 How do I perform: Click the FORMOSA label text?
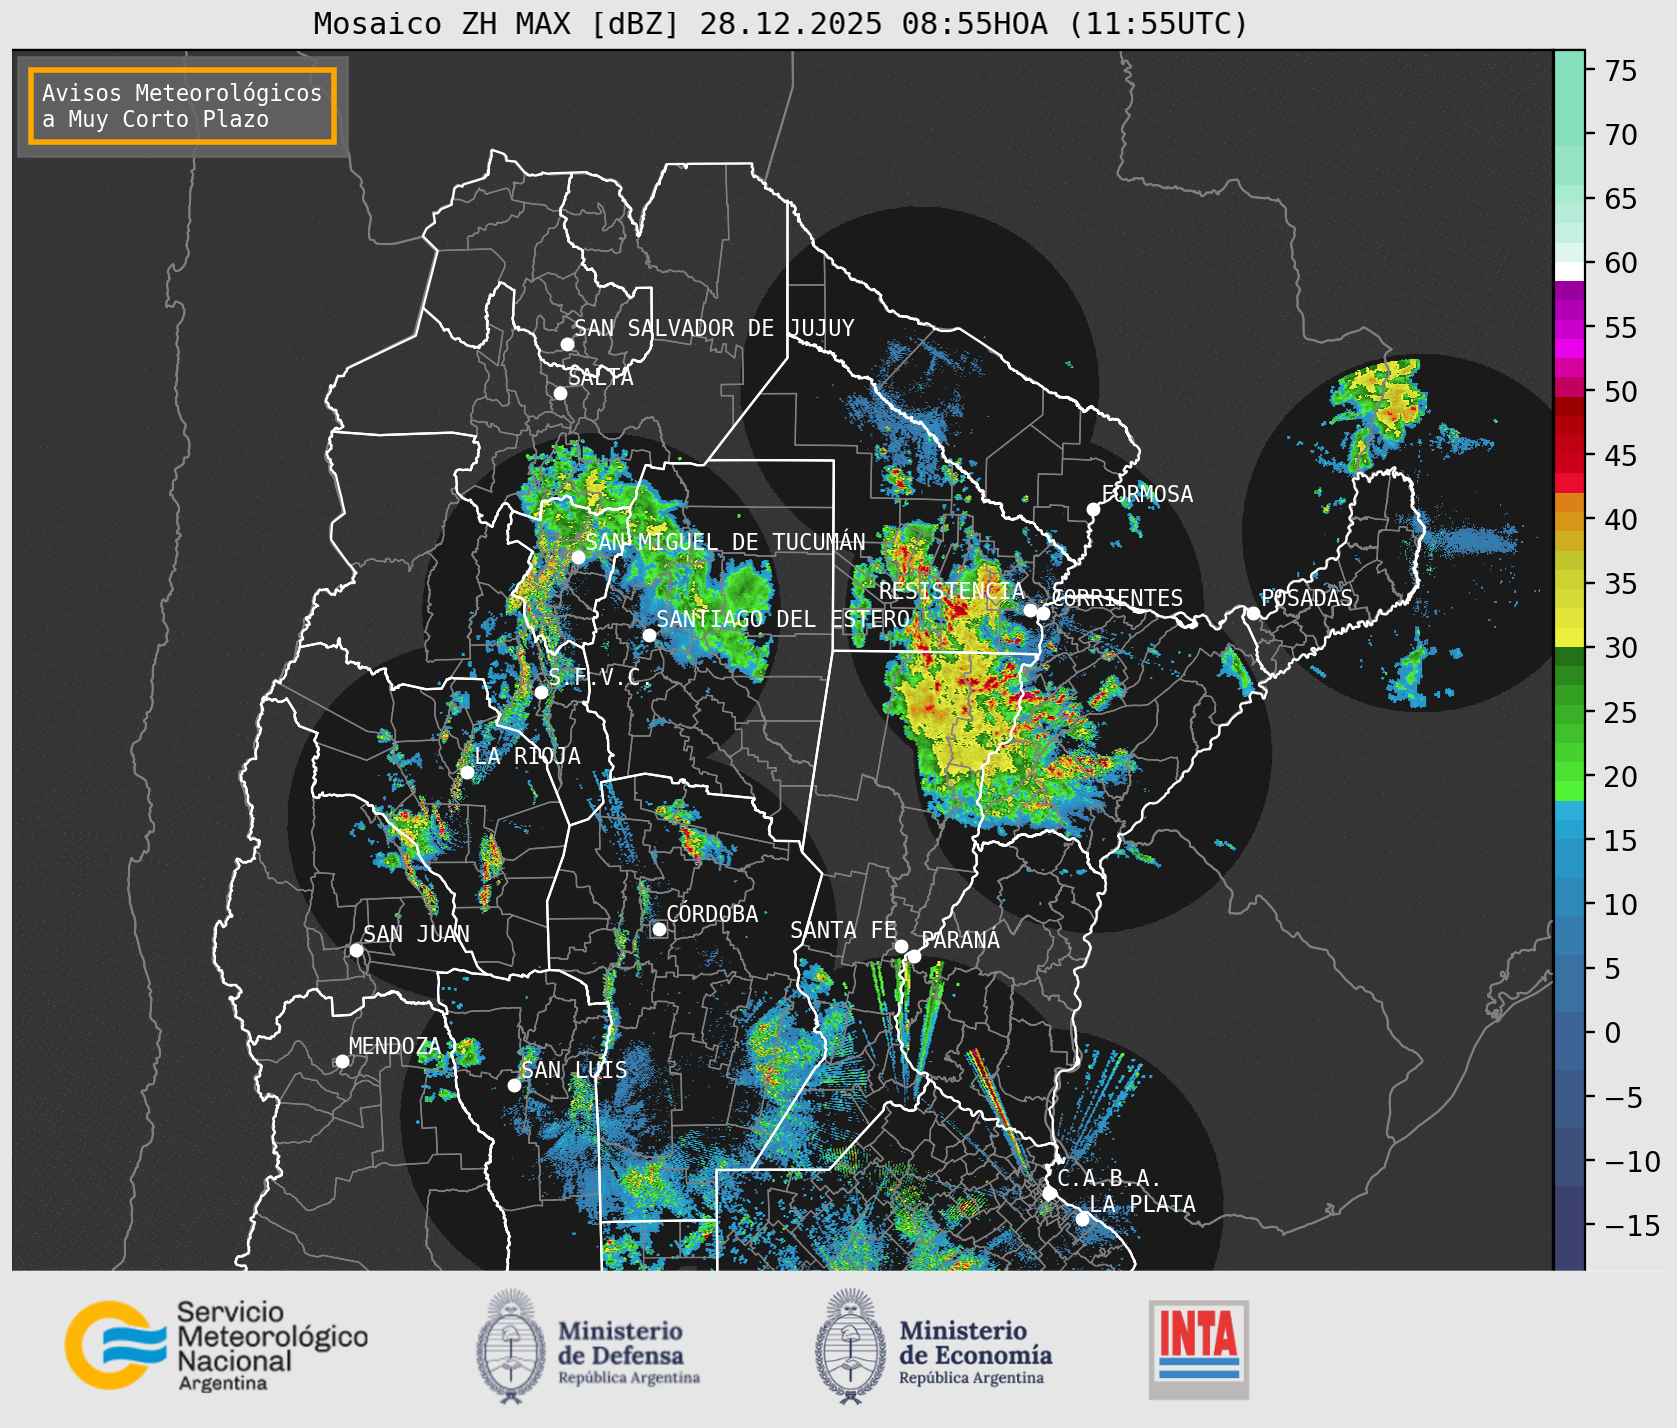(1147, 494)
